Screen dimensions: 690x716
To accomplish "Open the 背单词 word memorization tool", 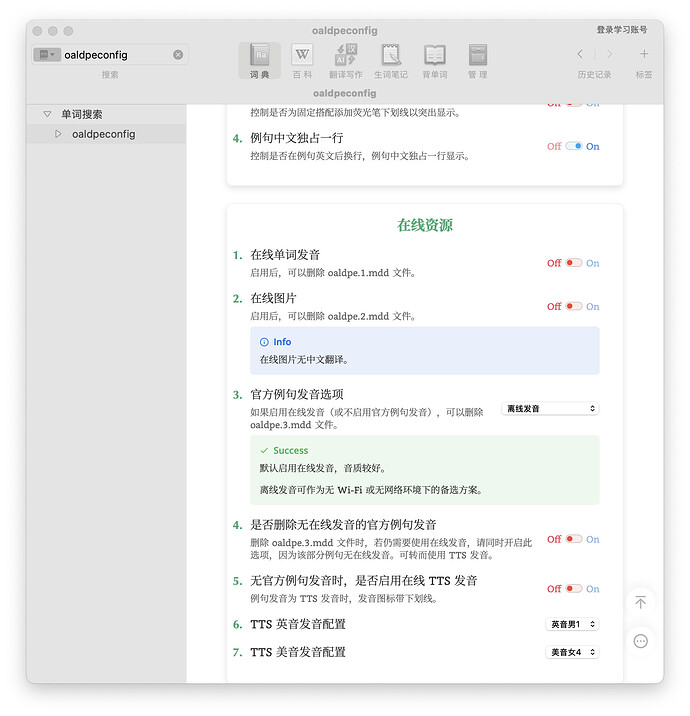I will point(435,61).
